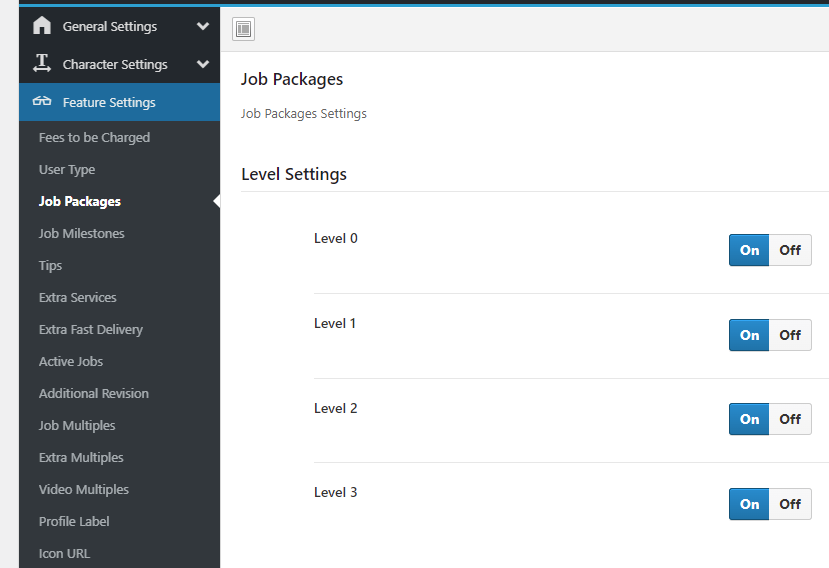Screen dimensions: 829x568
Task: Turn Level 2 Off
Action: (790, 419)
